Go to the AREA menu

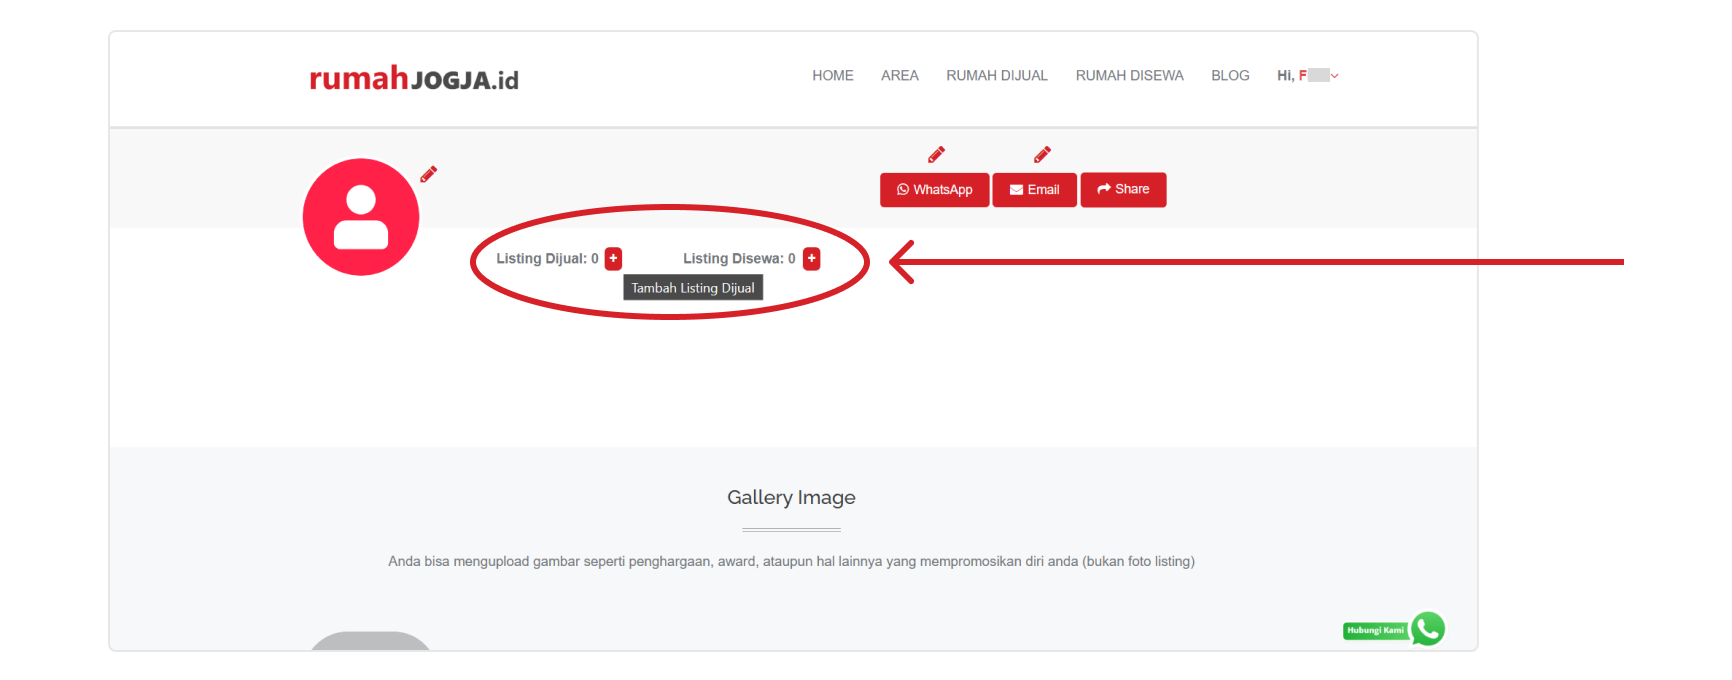(899, 76)
